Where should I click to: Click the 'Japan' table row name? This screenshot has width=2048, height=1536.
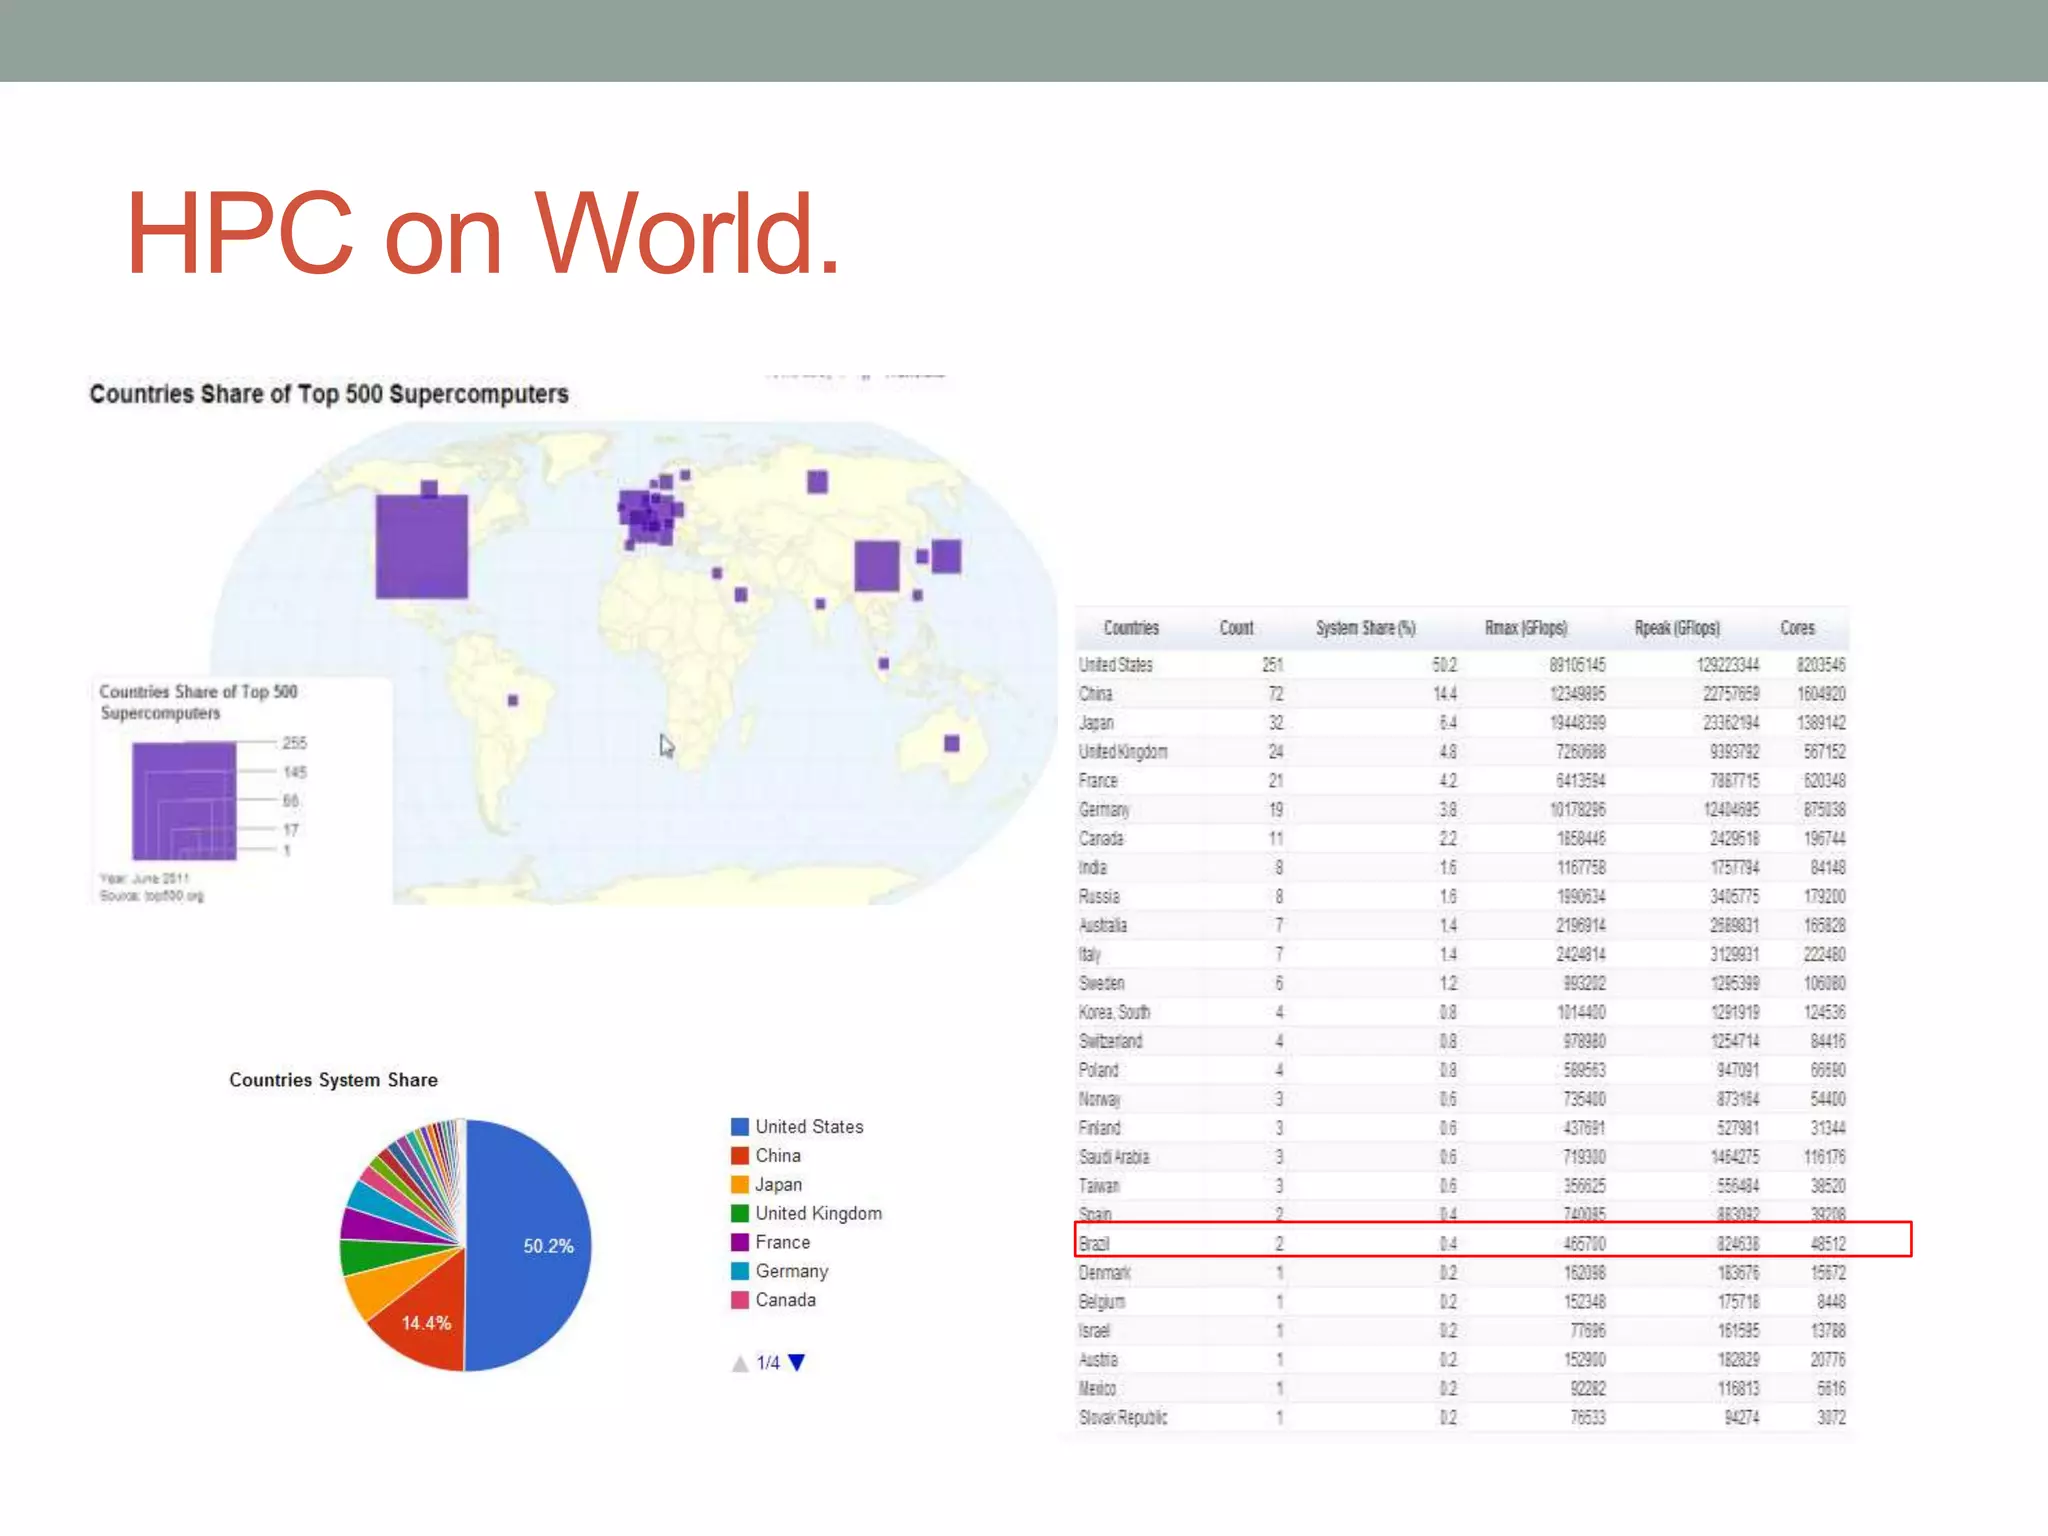point(1096,723)
